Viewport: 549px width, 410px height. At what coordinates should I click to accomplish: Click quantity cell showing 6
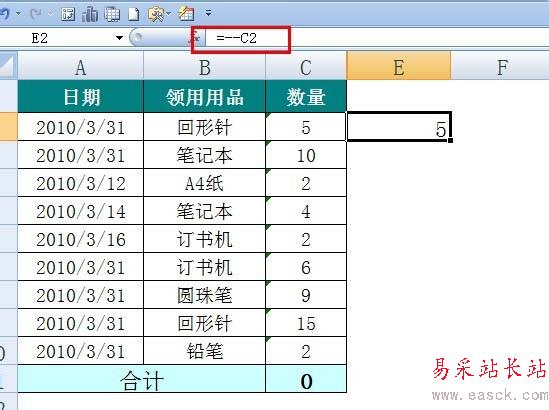[306, 267]
